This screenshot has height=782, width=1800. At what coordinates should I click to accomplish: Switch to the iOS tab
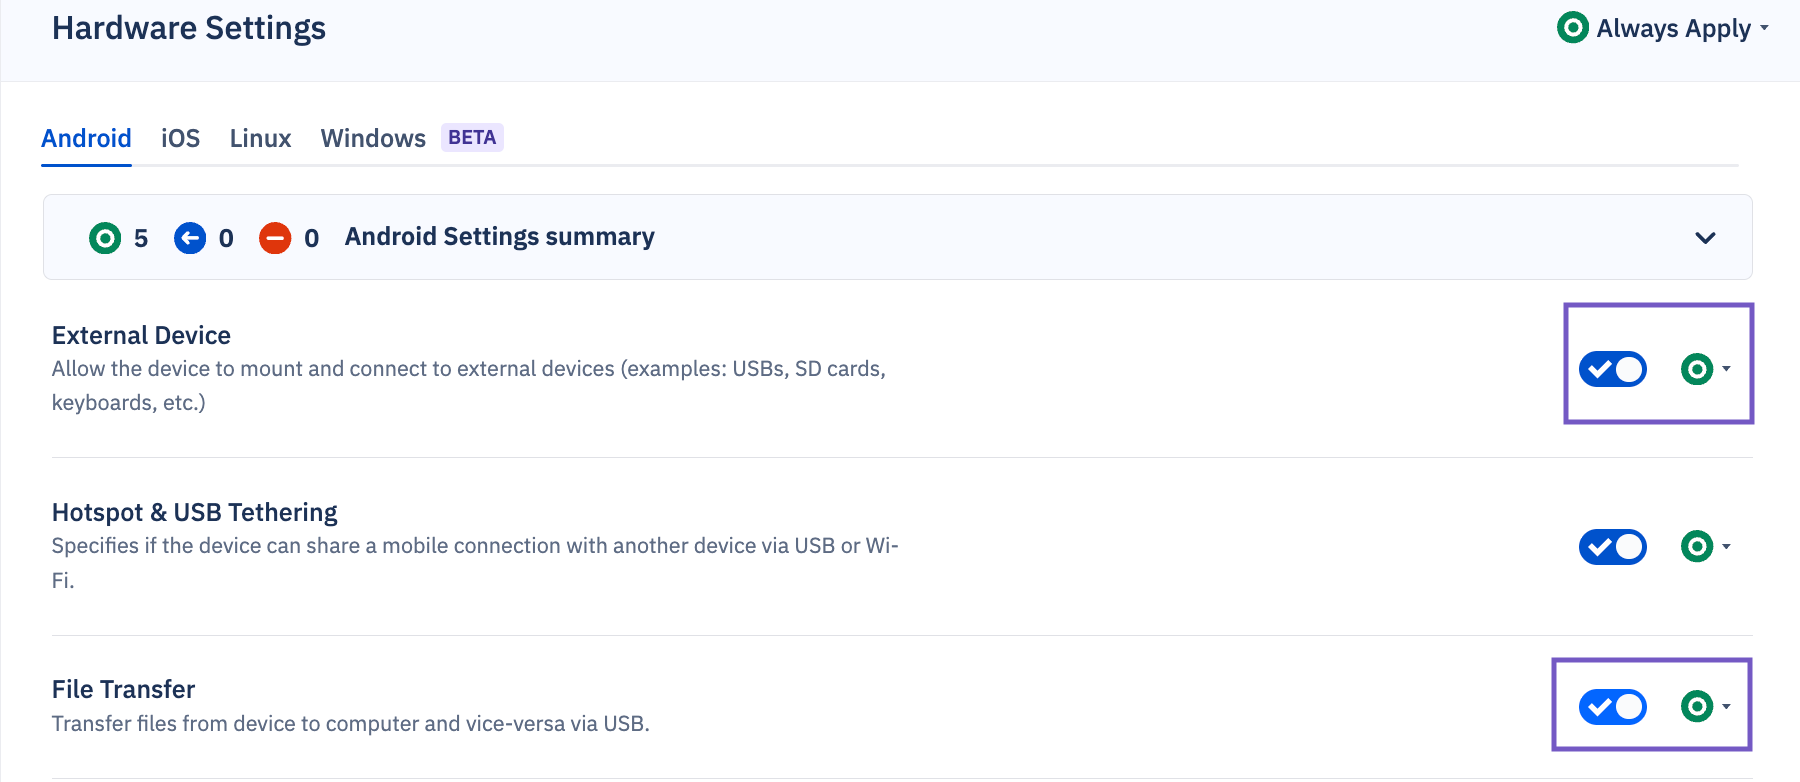[181, 138]
